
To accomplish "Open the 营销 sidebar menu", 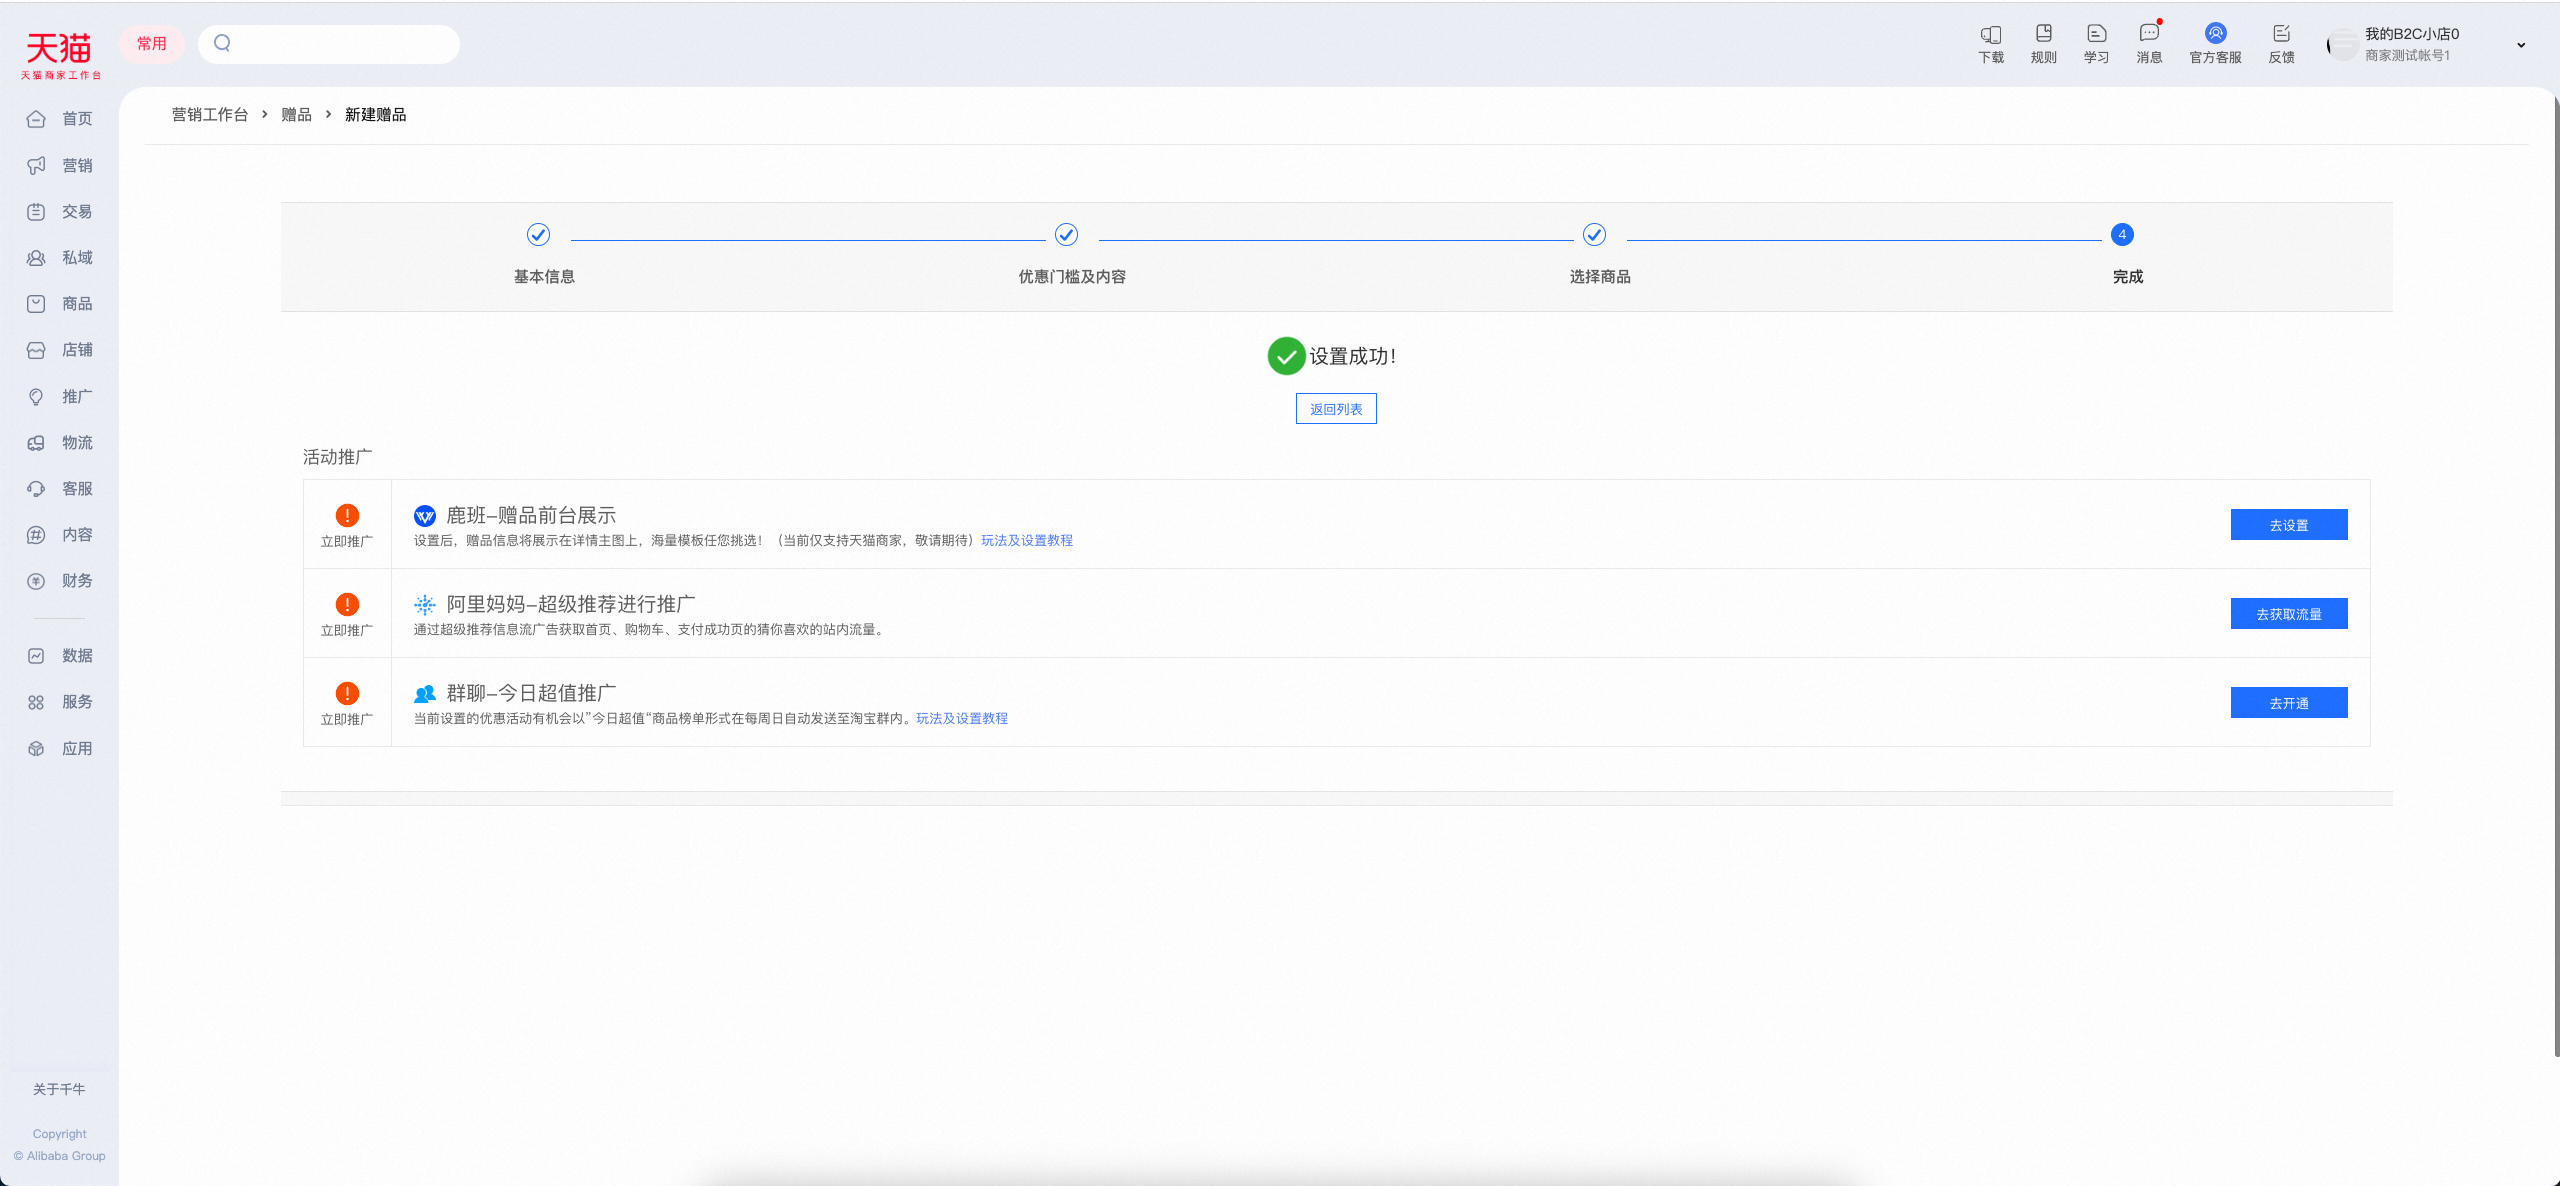I will coord(60,165).
